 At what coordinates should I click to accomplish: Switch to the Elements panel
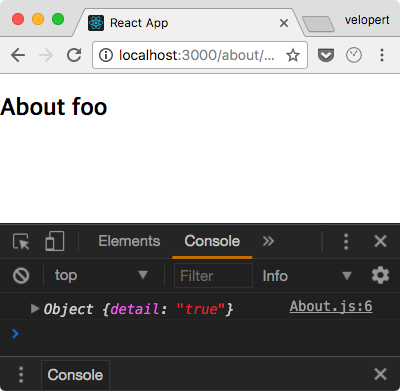(129, 241)
